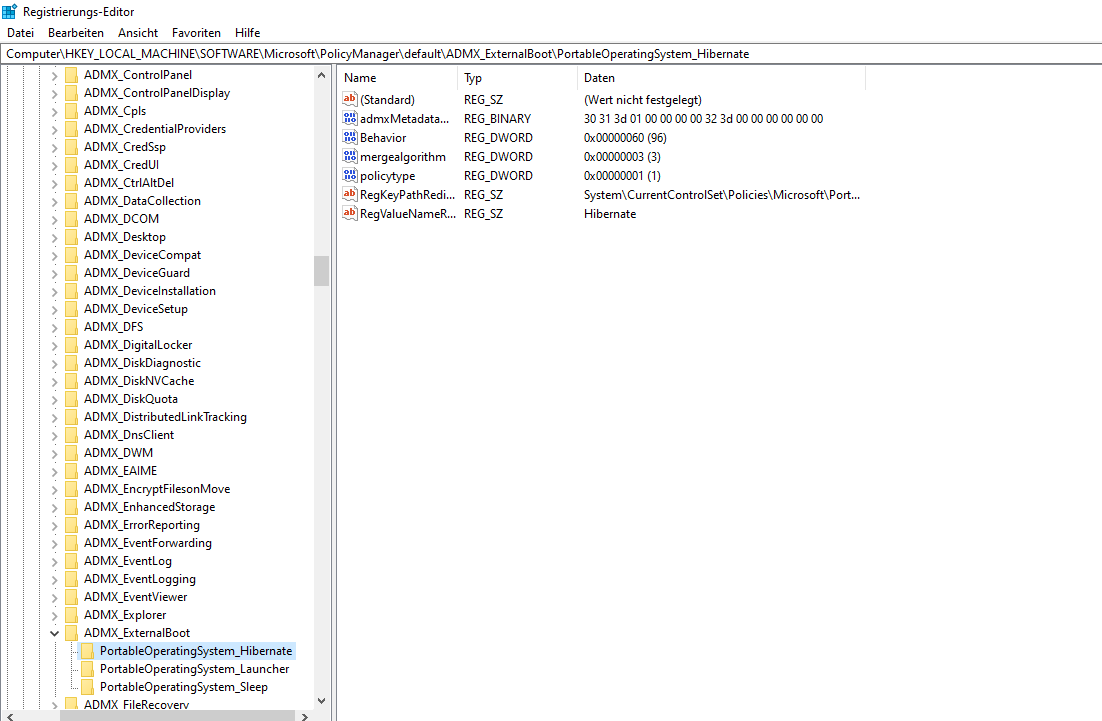
Task: Open the Bearbeiten menu
Action: 75,32
